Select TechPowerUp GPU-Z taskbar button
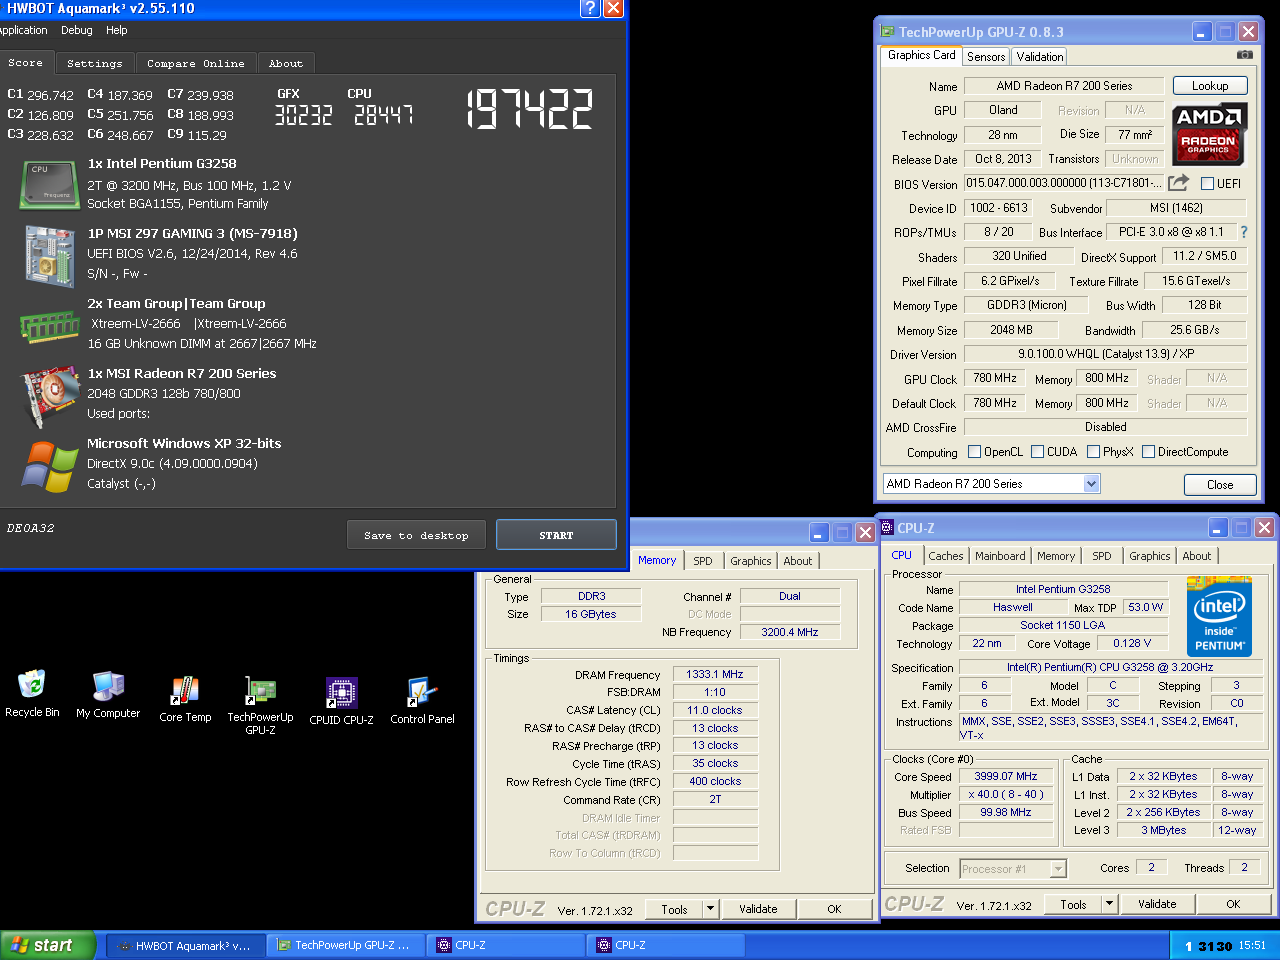1280x960 pixels. point(346,945)
